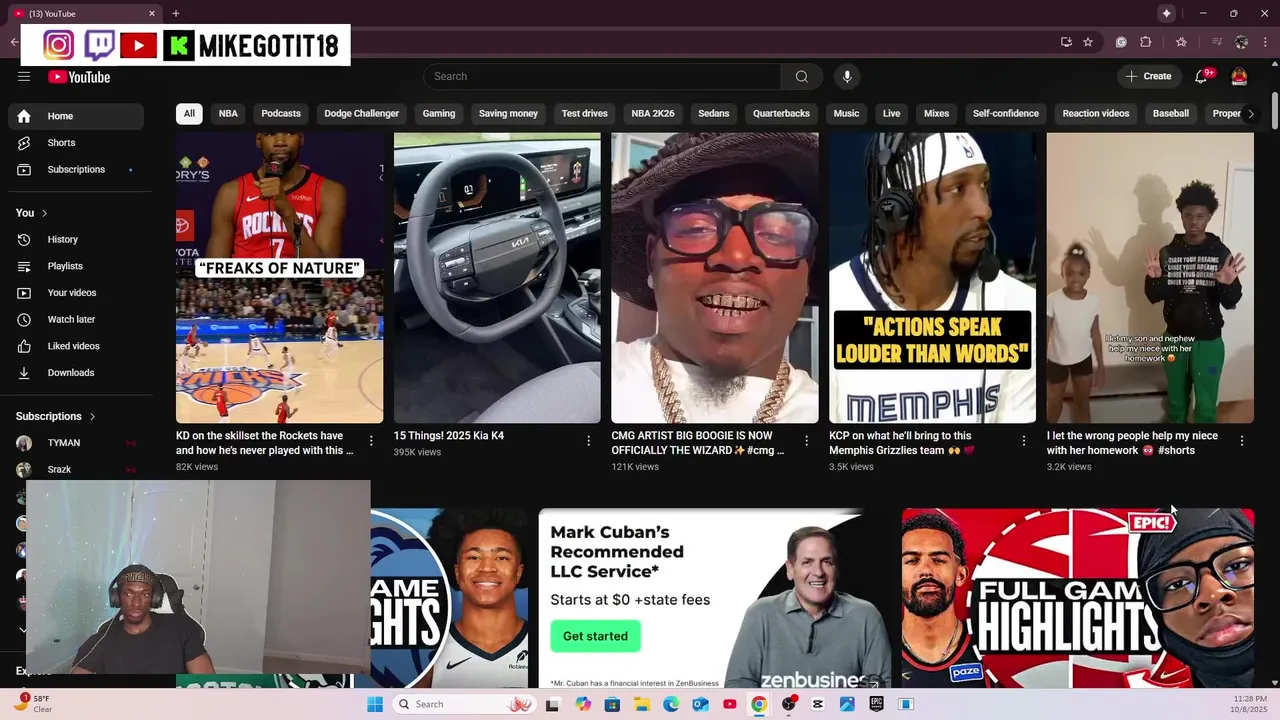Open options for KD Rockets video

tap(371, 441)
